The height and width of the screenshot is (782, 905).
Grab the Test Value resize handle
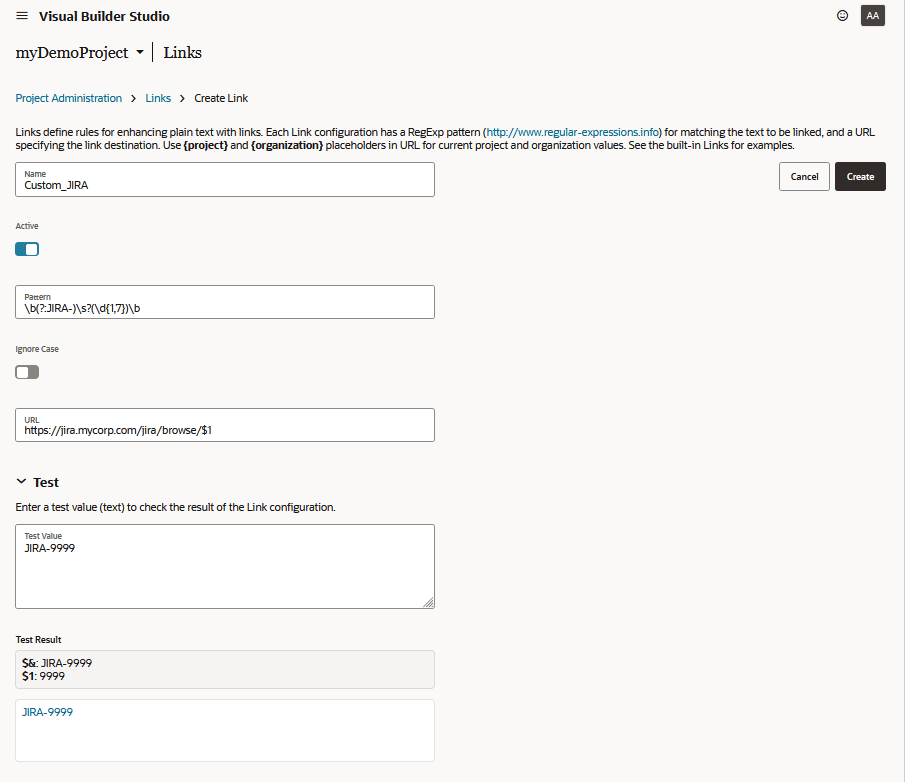tap(428, 602)
